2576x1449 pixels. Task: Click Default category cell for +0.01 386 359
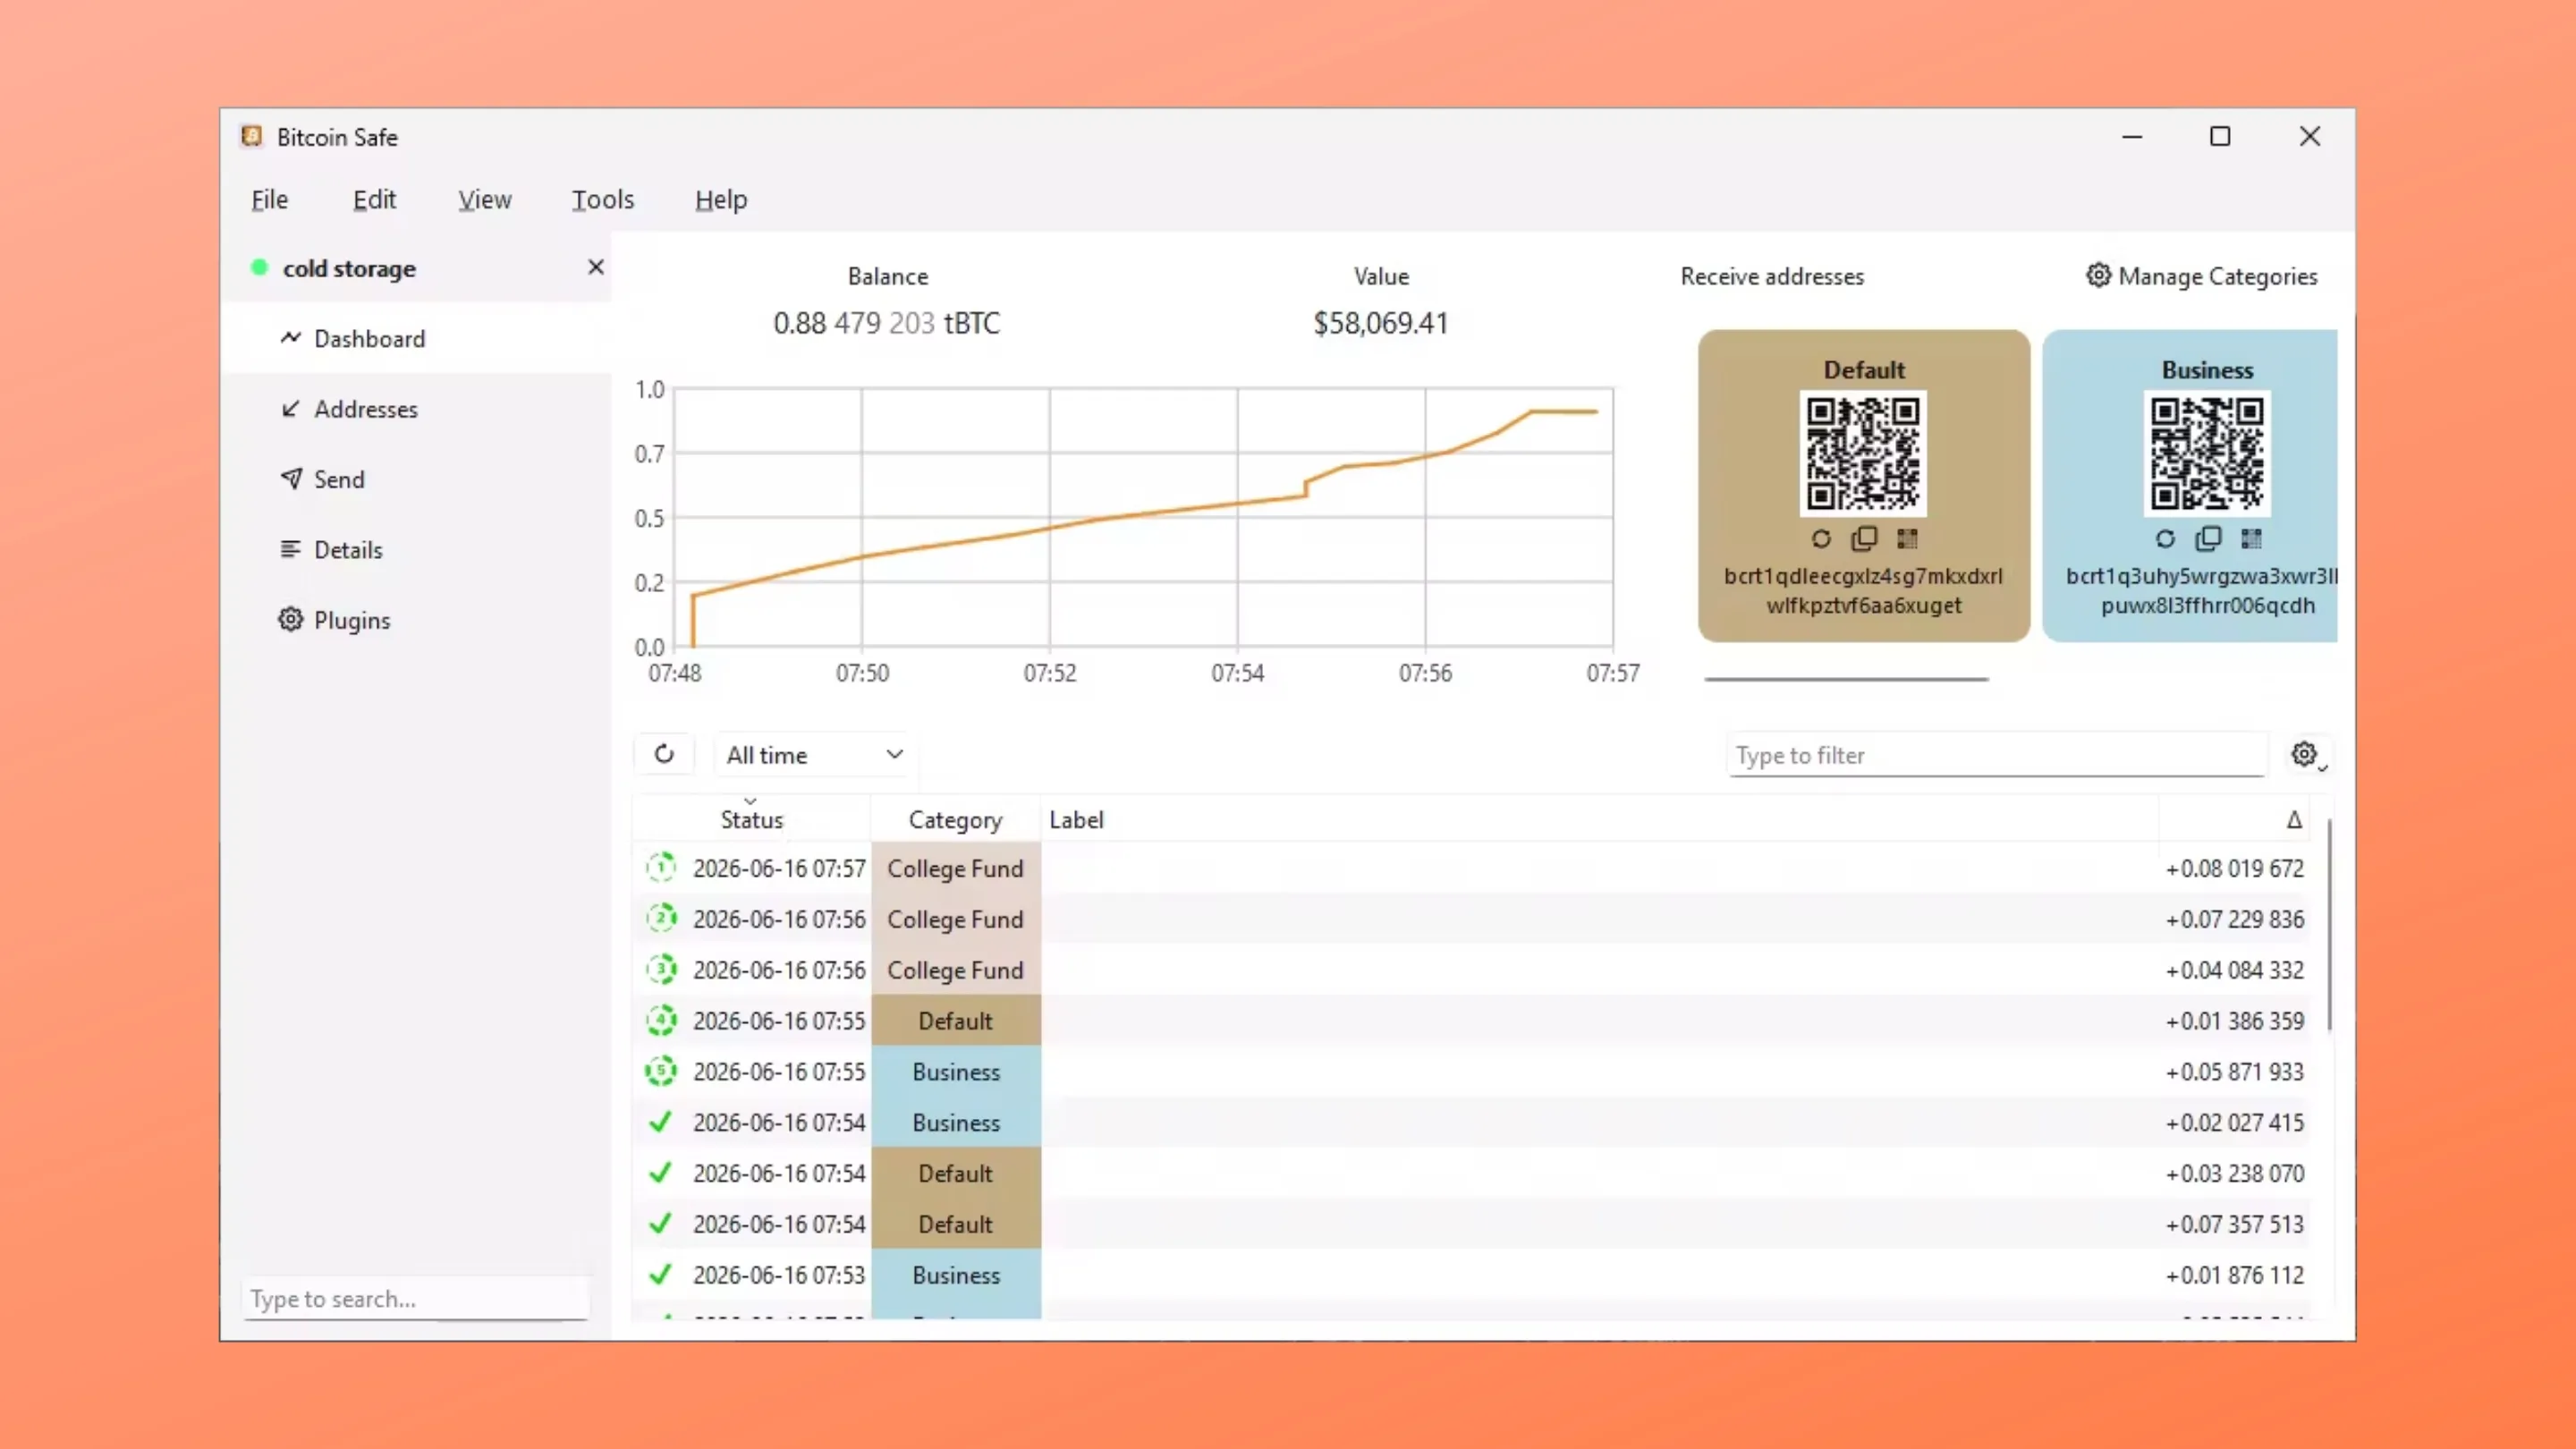click(956, 1021)
